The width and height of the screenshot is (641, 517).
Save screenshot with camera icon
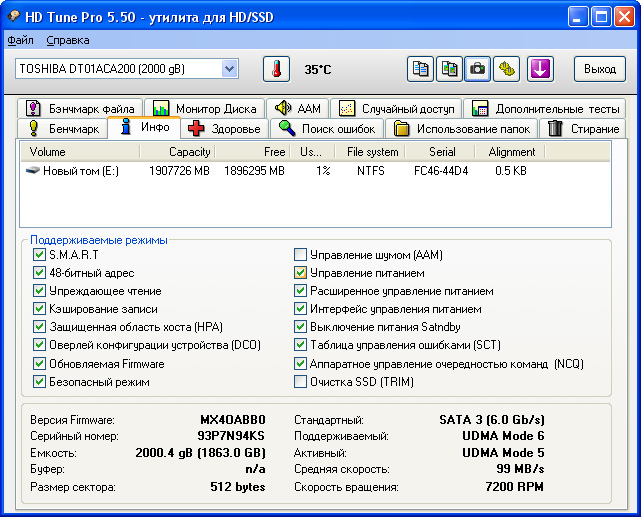point(477,69)
